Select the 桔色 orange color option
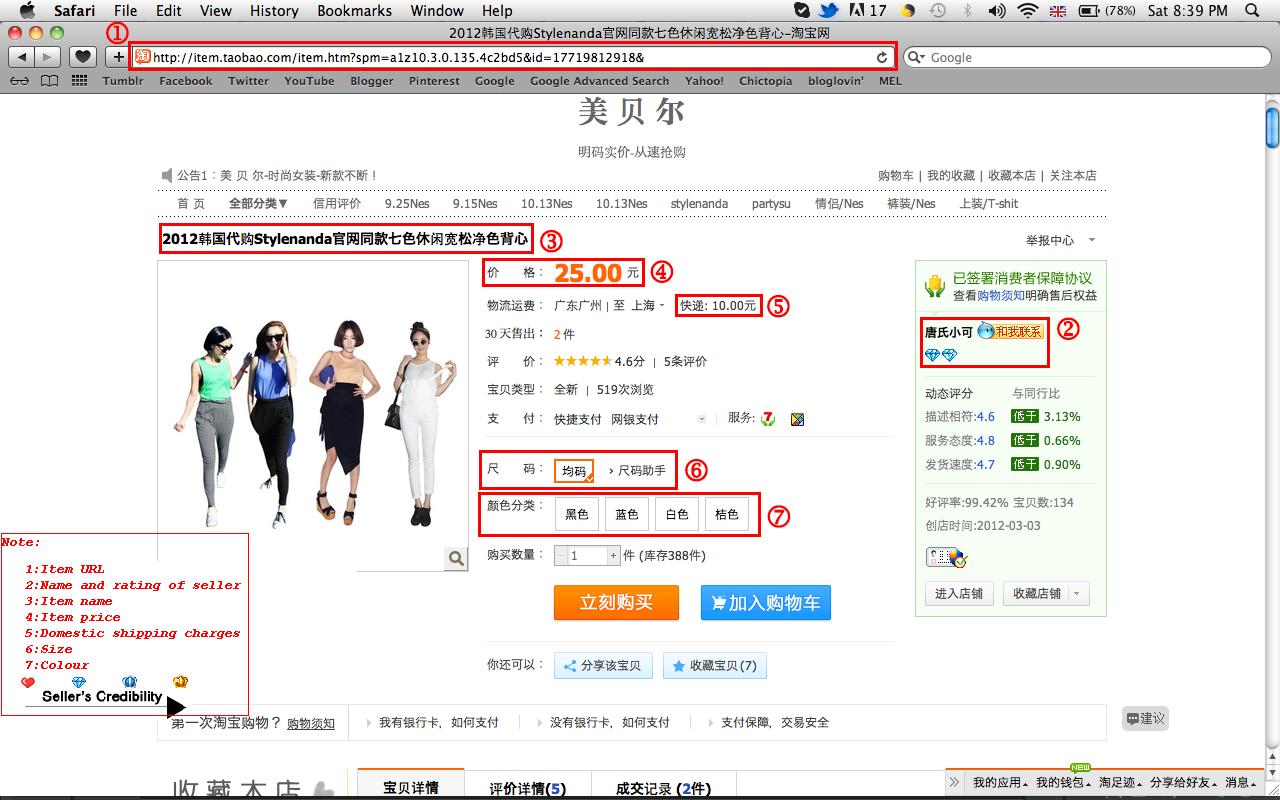1280x800 pixels. pyautogui.click(x=727, y=513)
